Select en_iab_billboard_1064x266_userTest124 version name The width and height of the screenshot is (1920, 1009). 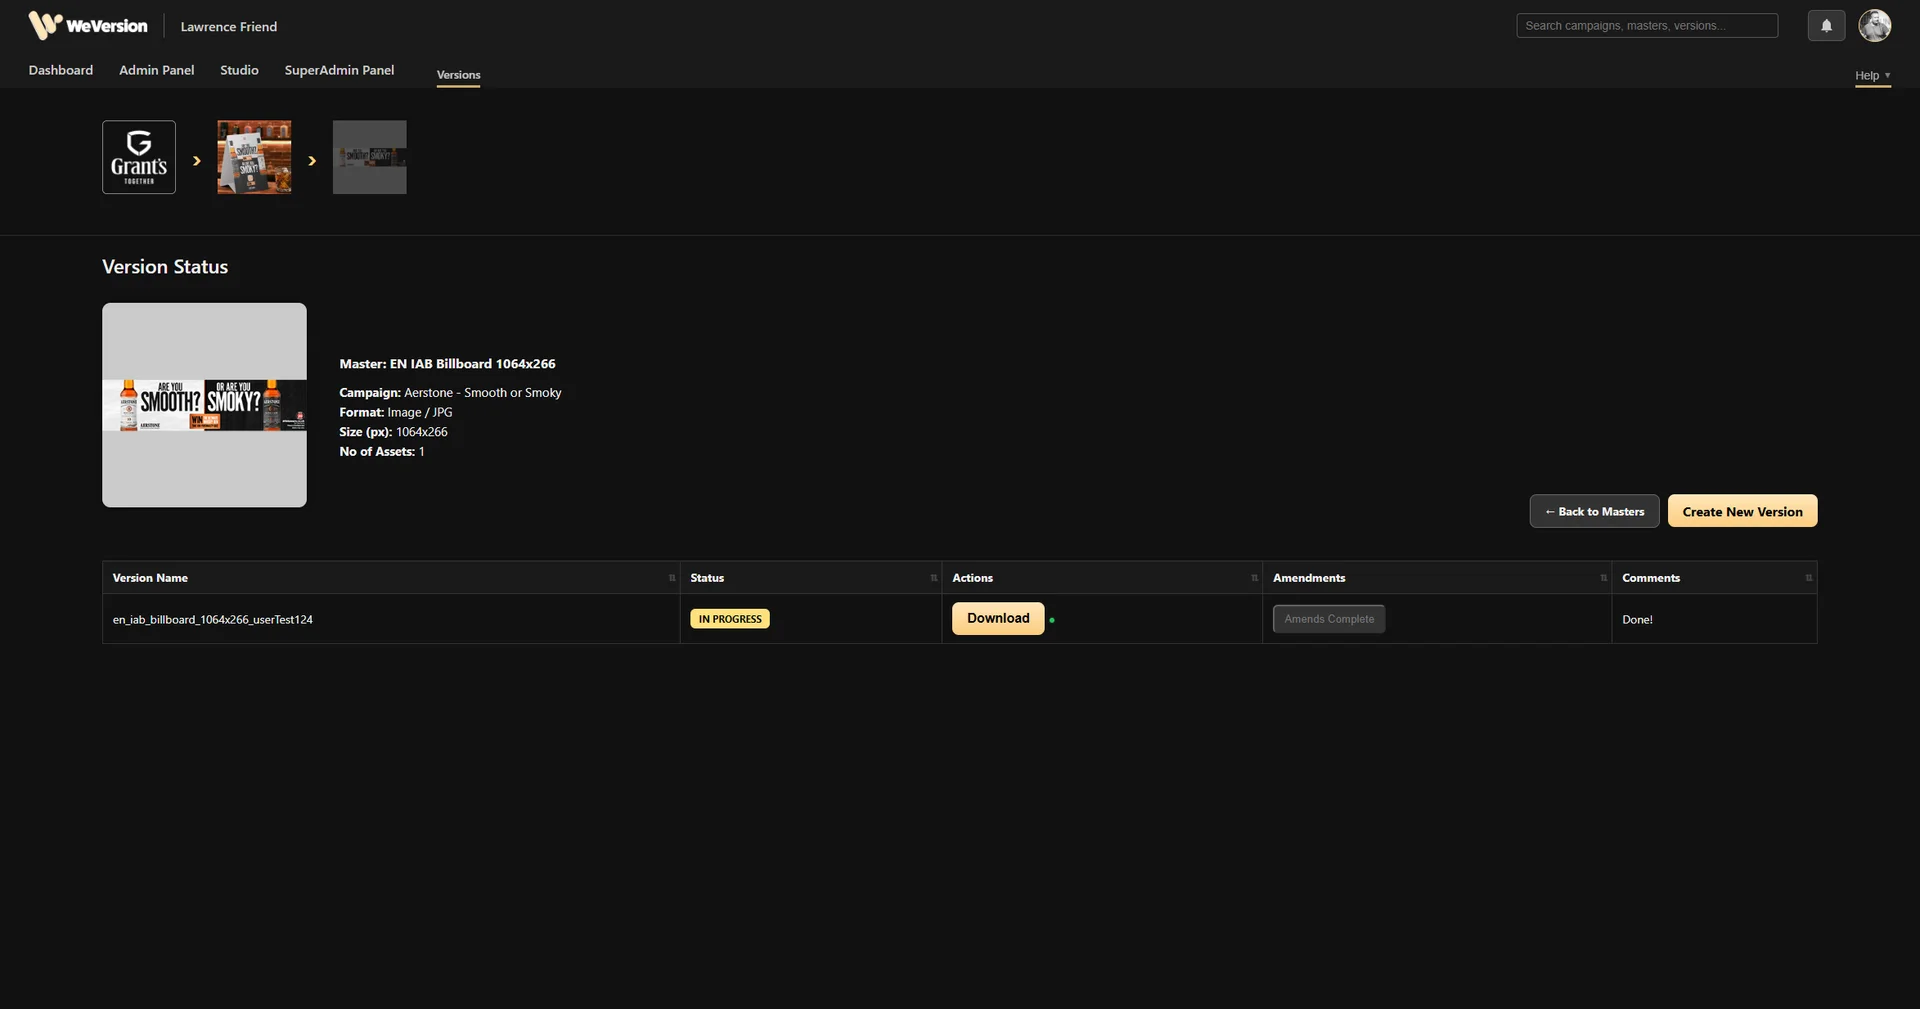point(213,620)
